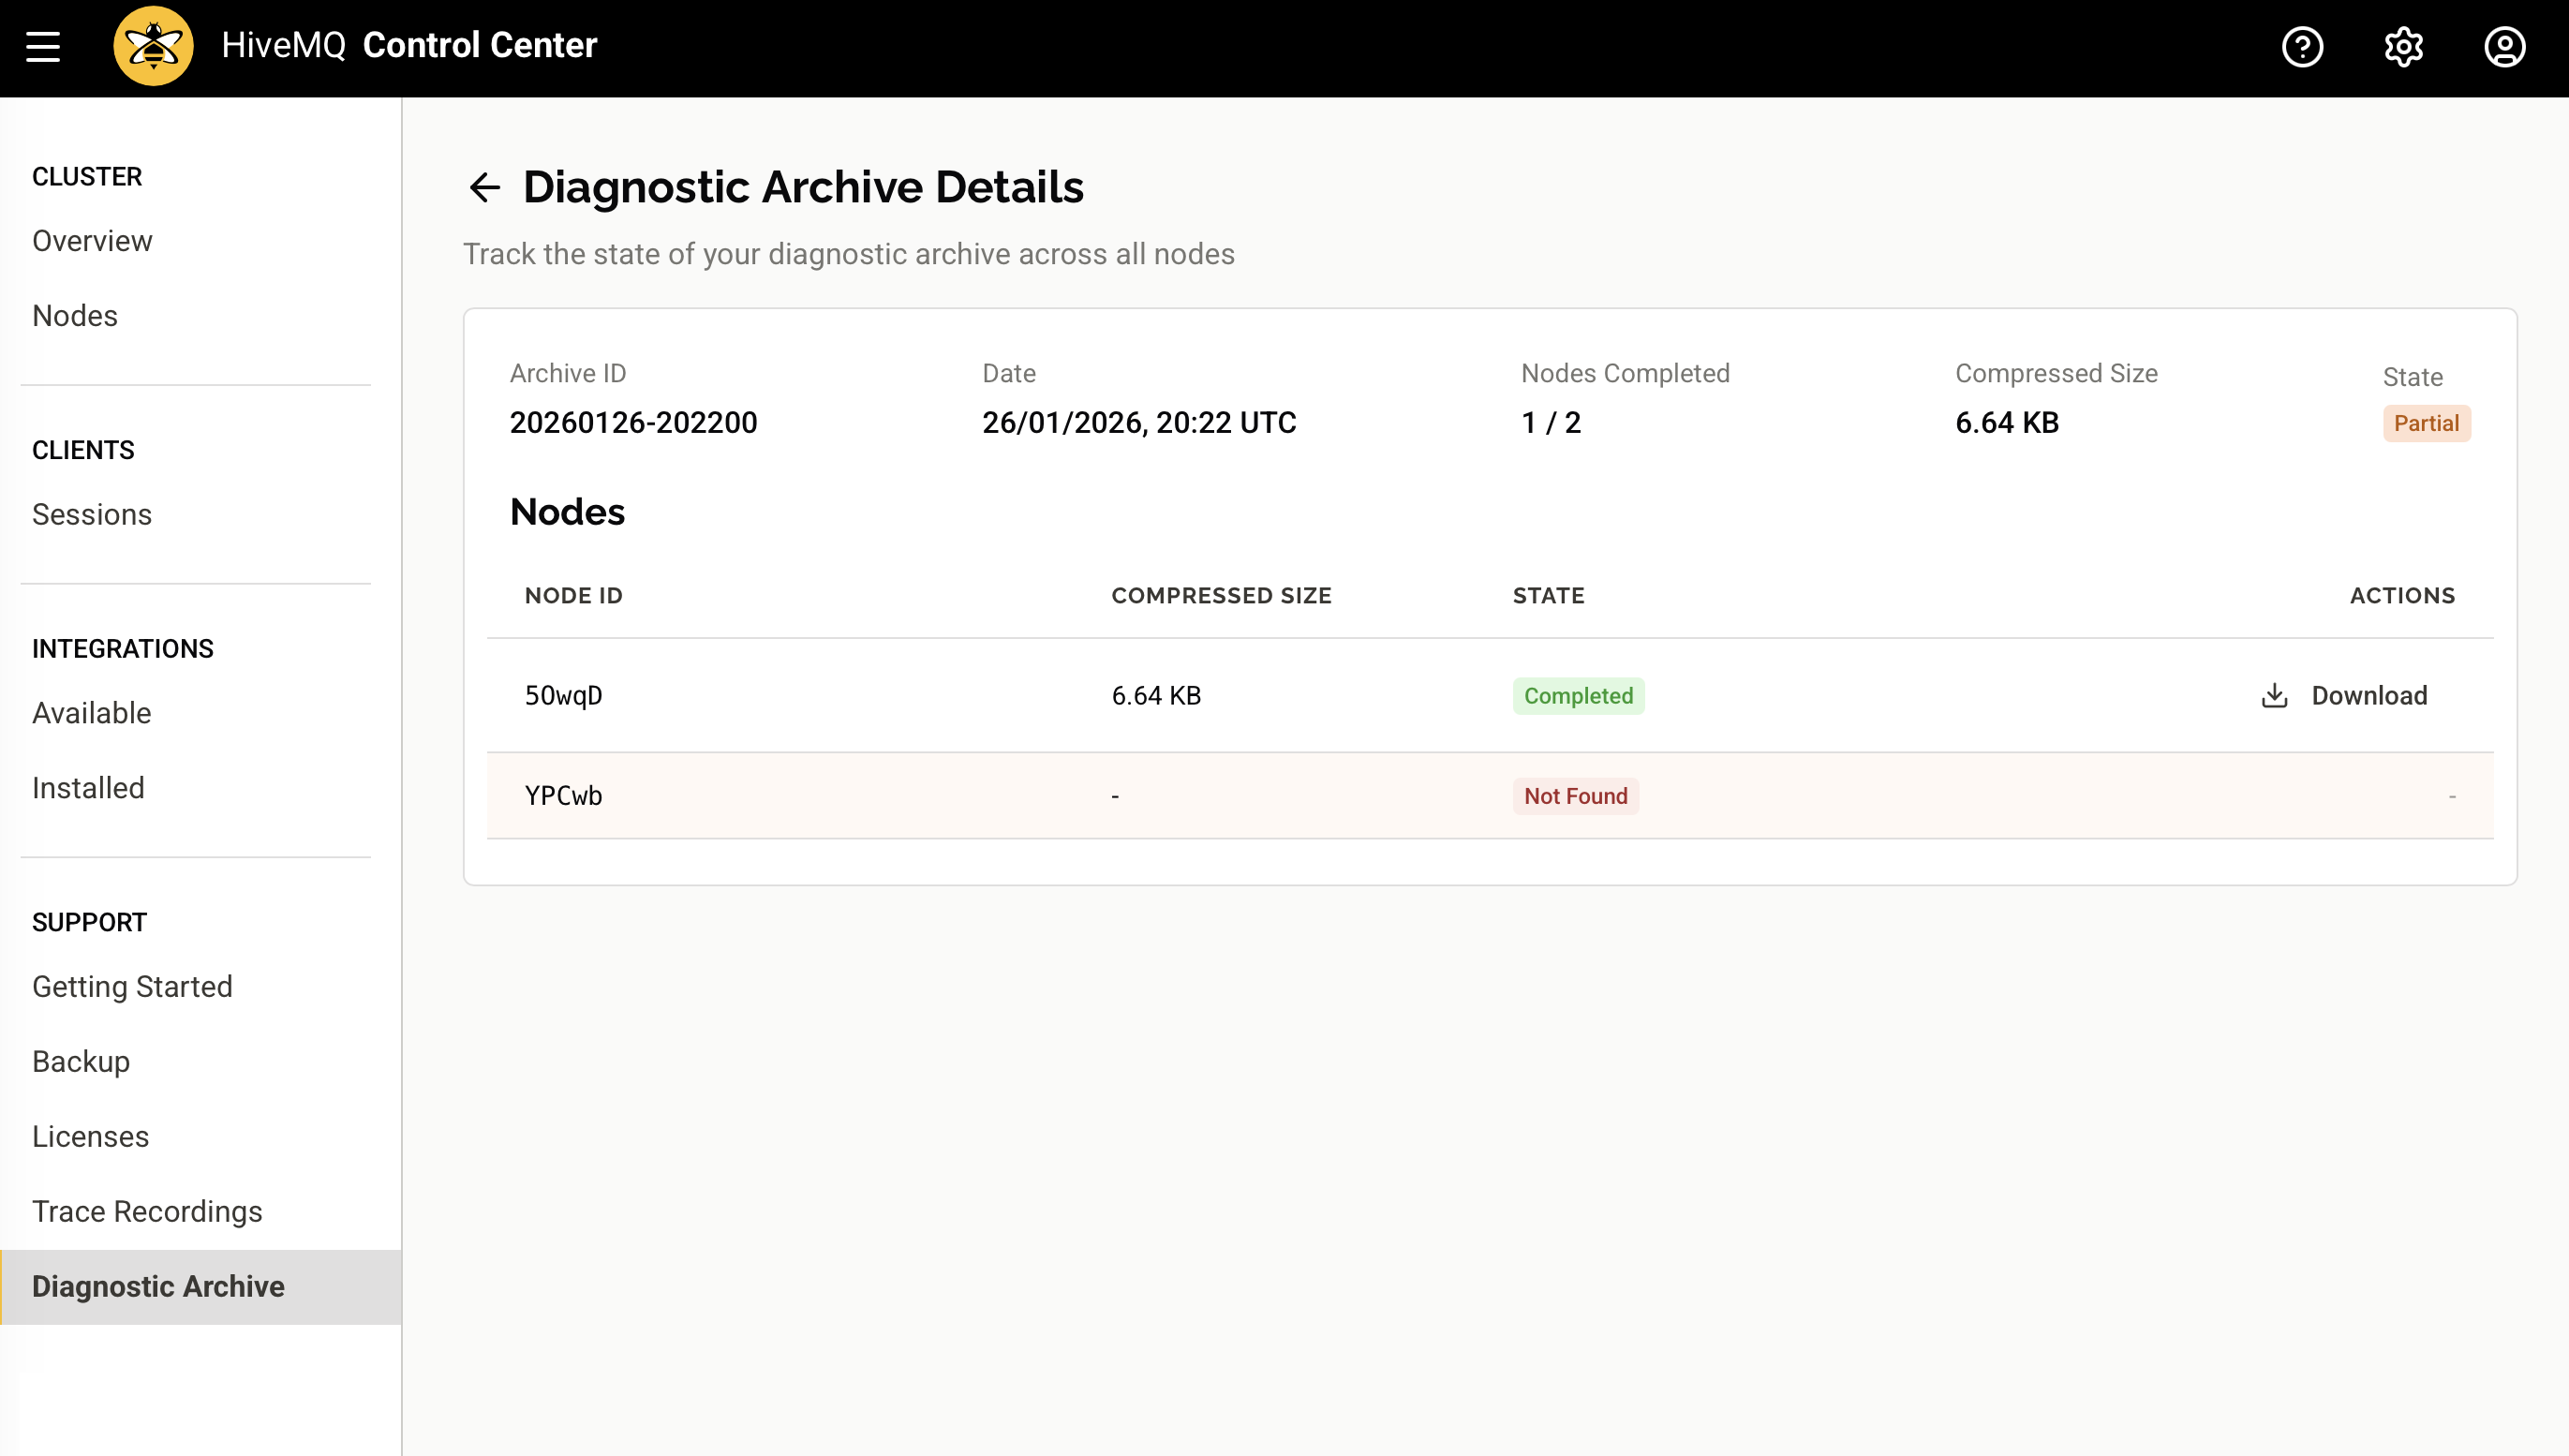This screenshot has width=2569, height=1456.
Task: Click the Download link for node 50wqD
Action: 2370,695
